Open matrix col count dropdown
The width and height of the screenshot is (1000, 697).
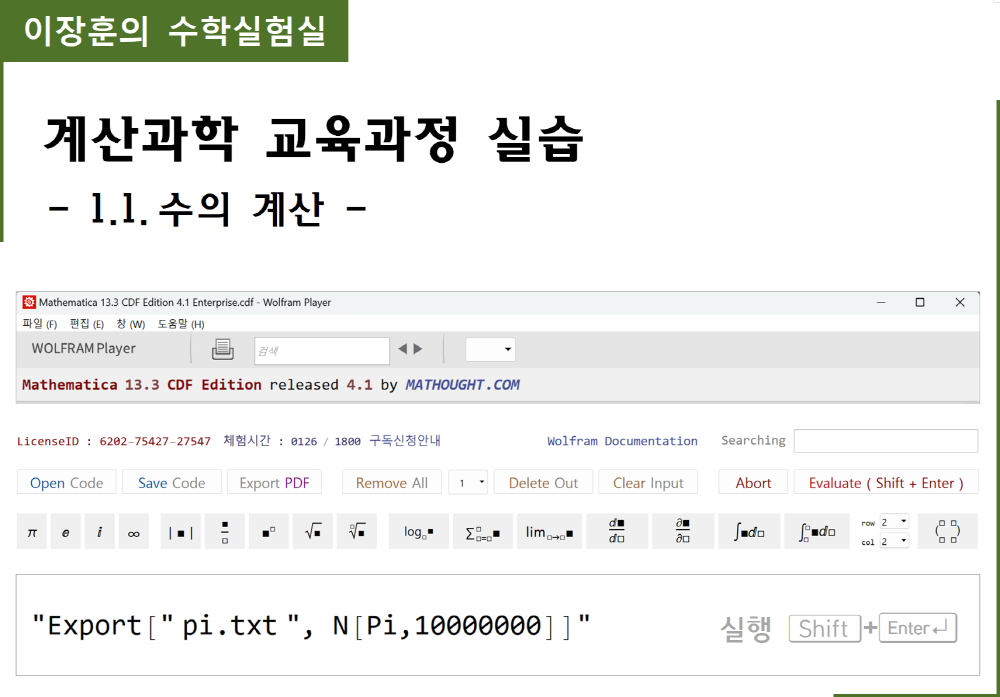tap(894, 541)
